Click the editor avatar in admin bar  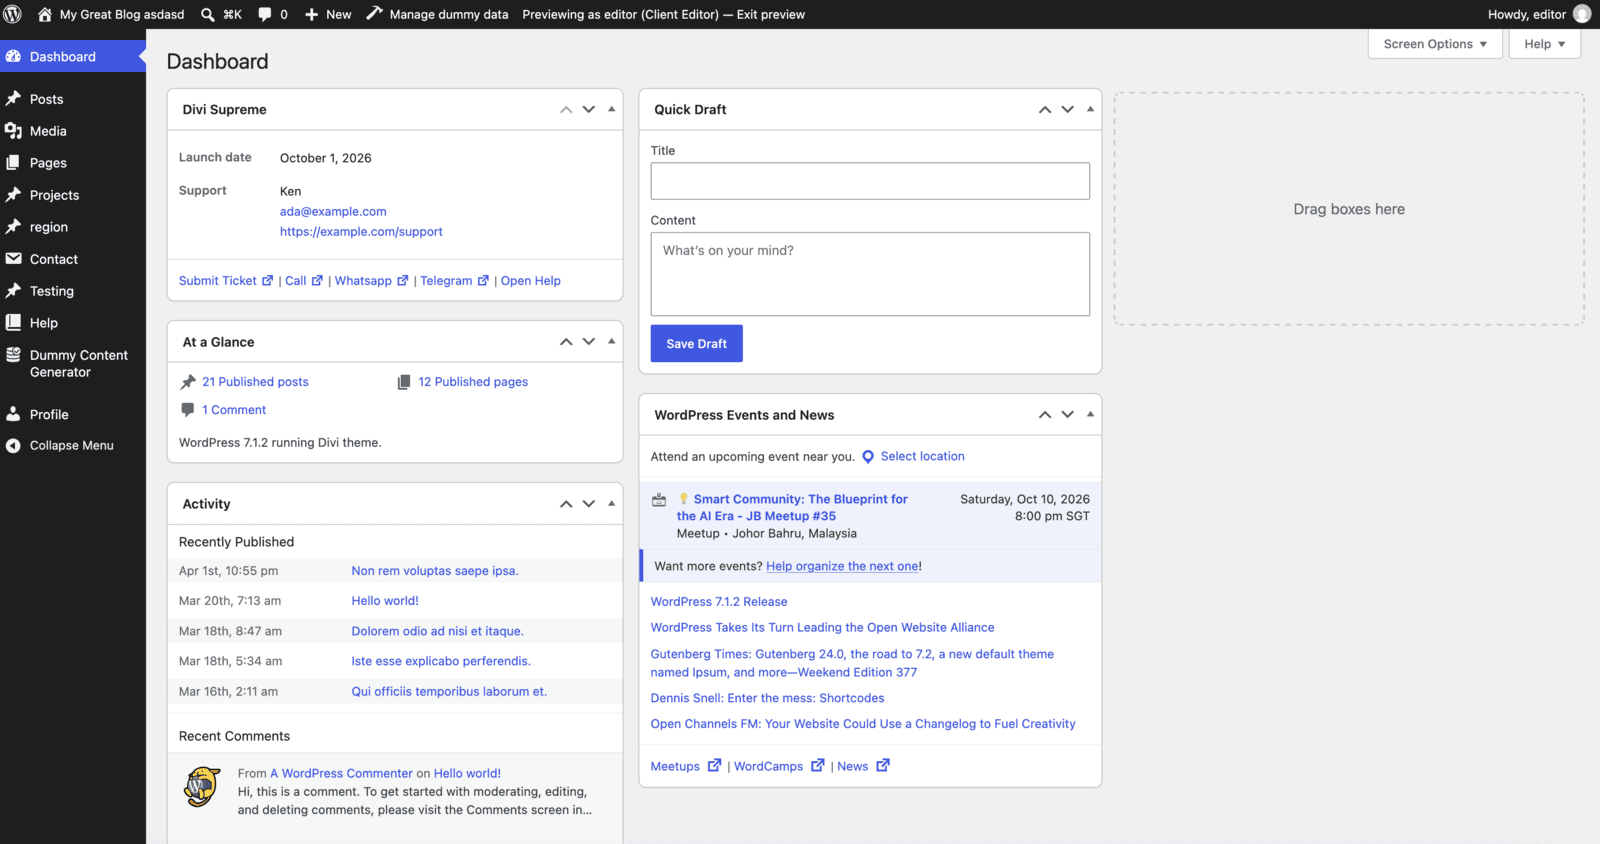click(x=1582, y=14)
